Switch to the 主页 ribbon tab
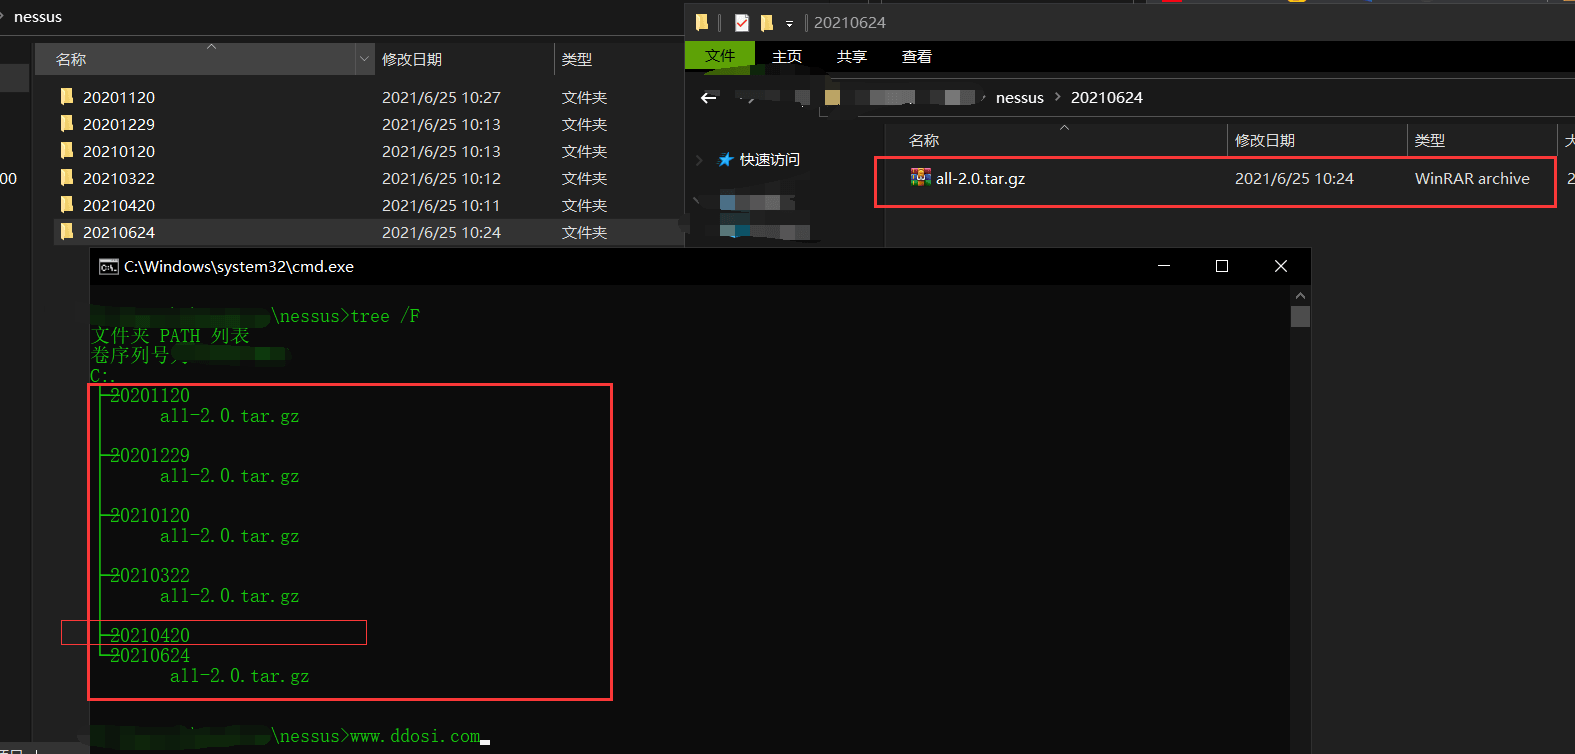 coord(787,57)
